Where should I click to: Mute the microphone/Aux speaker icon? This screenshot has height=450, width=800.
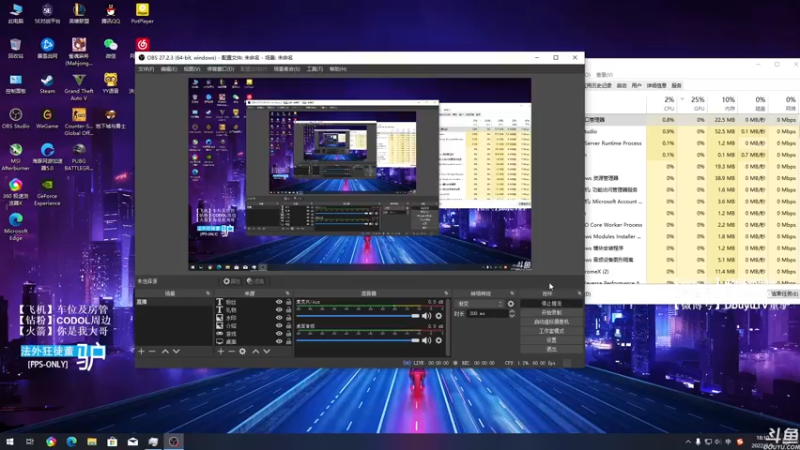click(427, 316)
